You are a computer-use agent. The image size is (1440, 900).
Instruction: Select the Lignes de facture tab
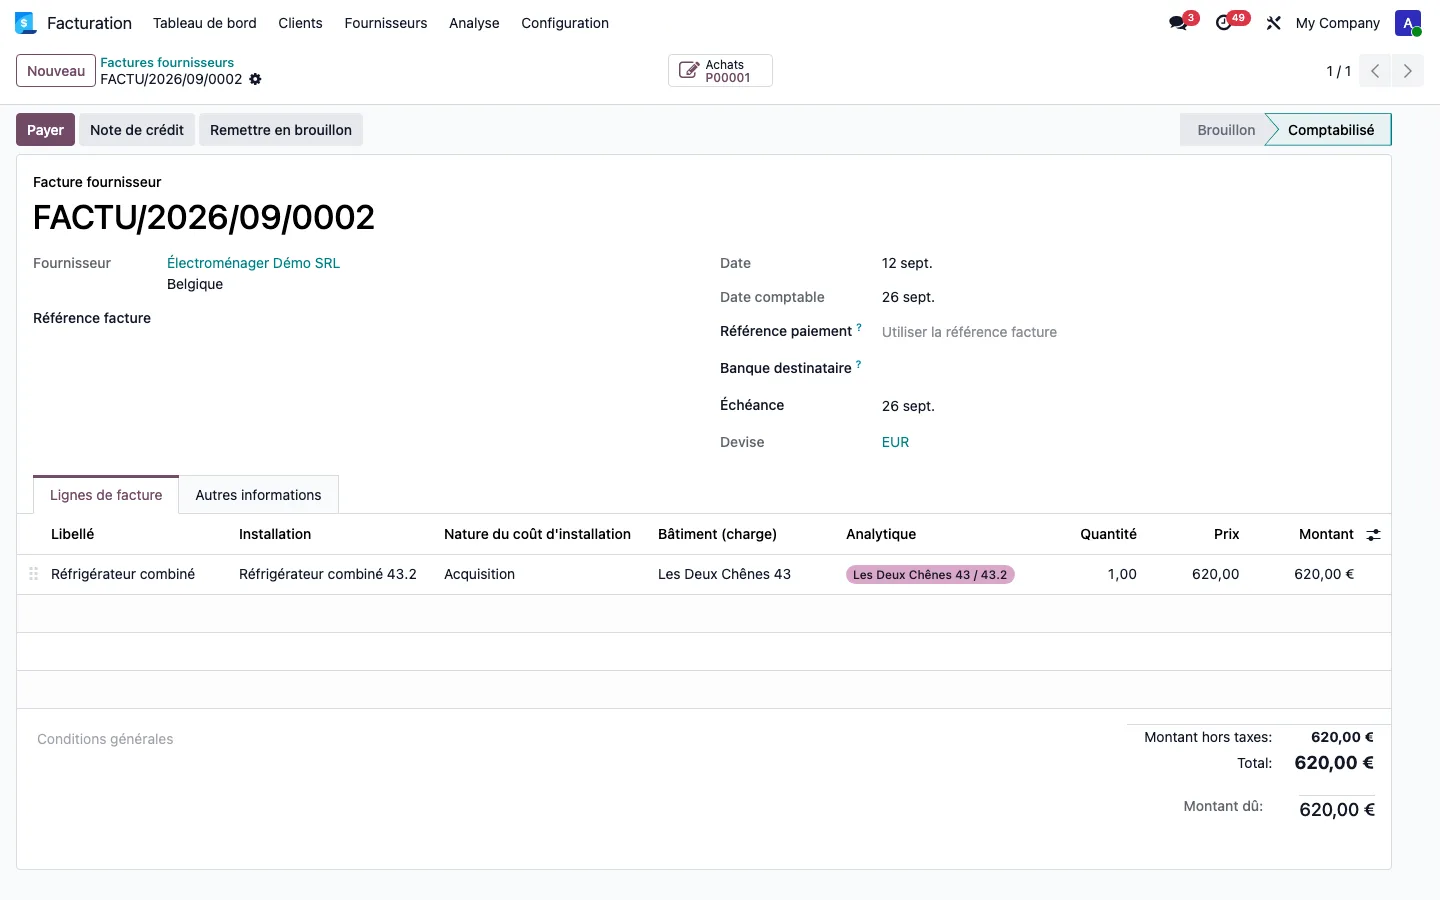[x=106, y=495]
